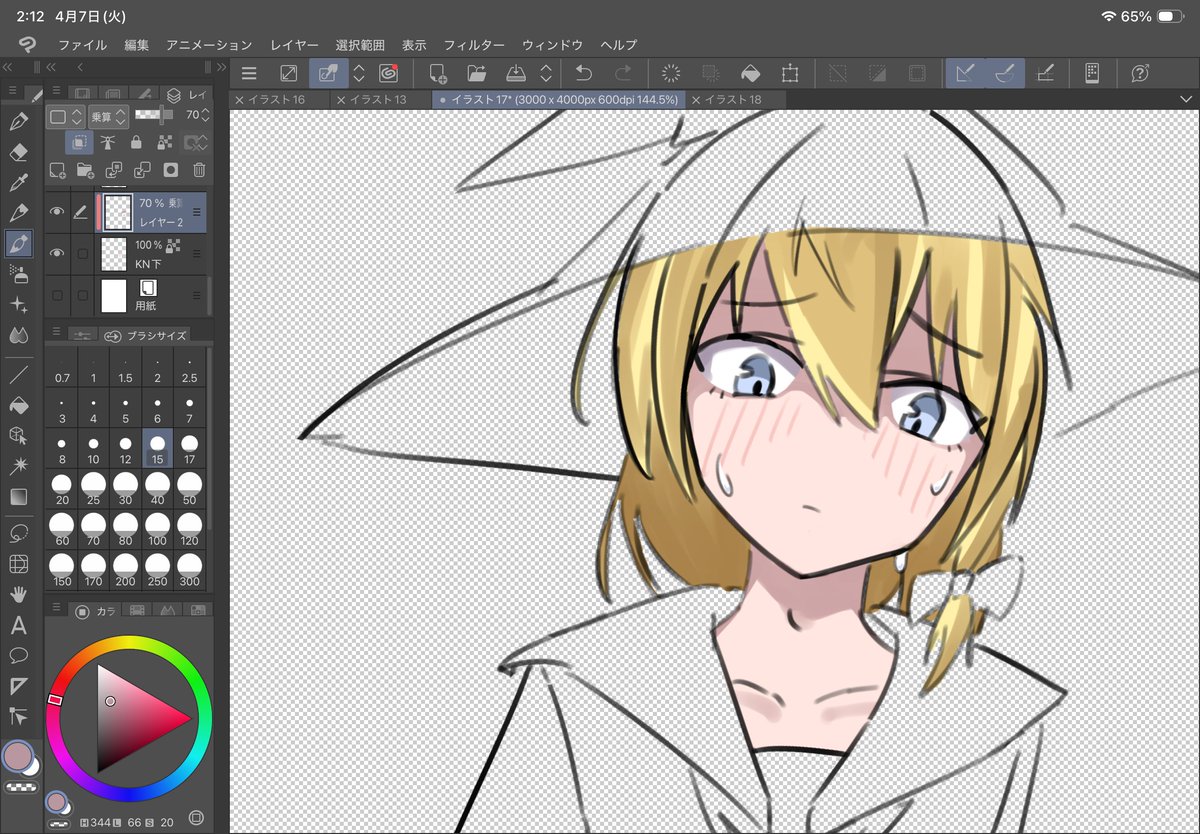
Task: Toggle visibility of the KN下 layer
Action: point(57,252)
